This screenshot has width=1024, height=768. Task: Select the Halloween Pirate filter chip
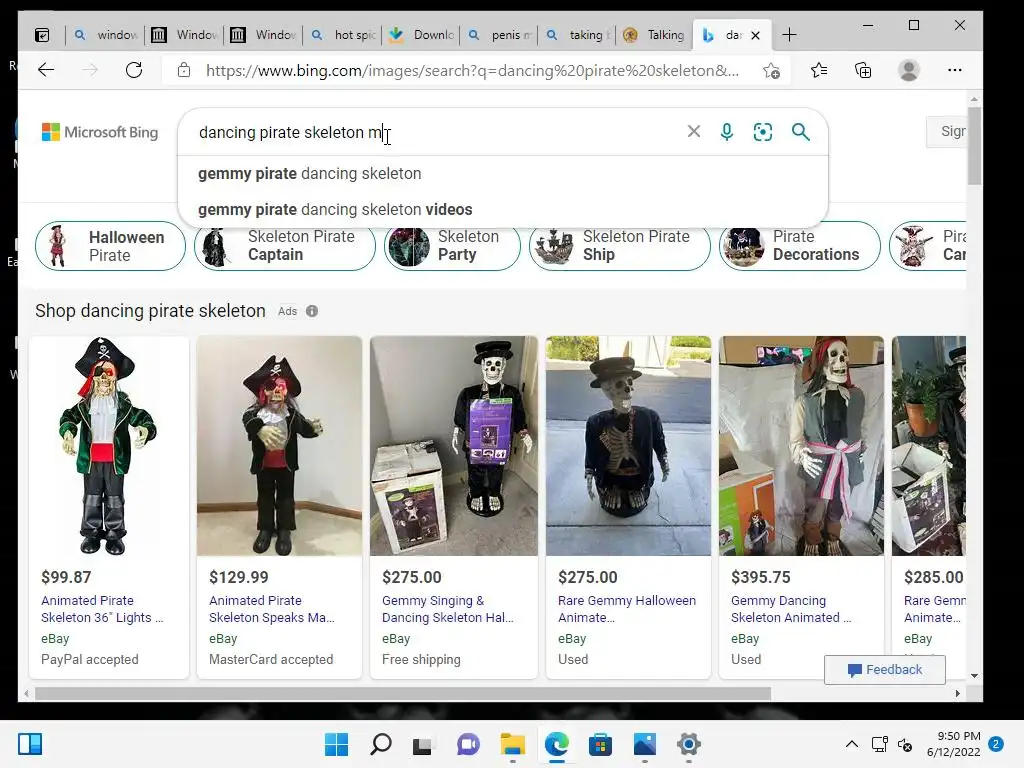pos(110,246)
